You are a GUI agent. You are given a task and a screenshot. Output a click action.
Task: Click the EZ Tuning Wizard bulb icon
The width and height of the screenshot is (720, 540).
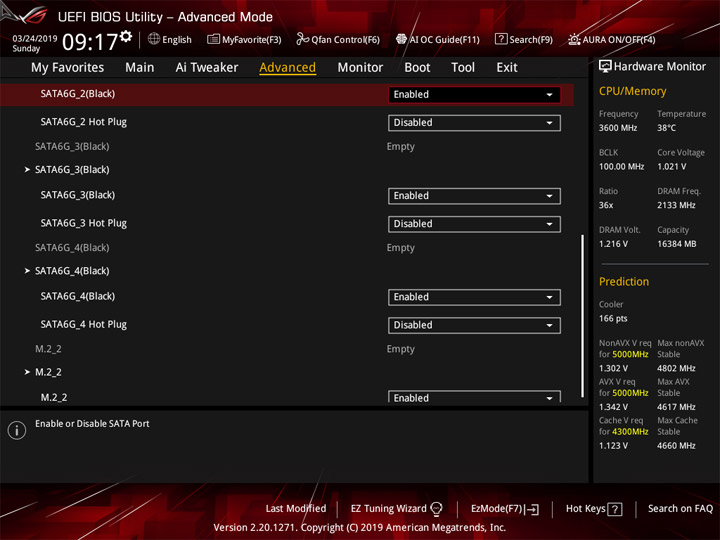[436, 508]
